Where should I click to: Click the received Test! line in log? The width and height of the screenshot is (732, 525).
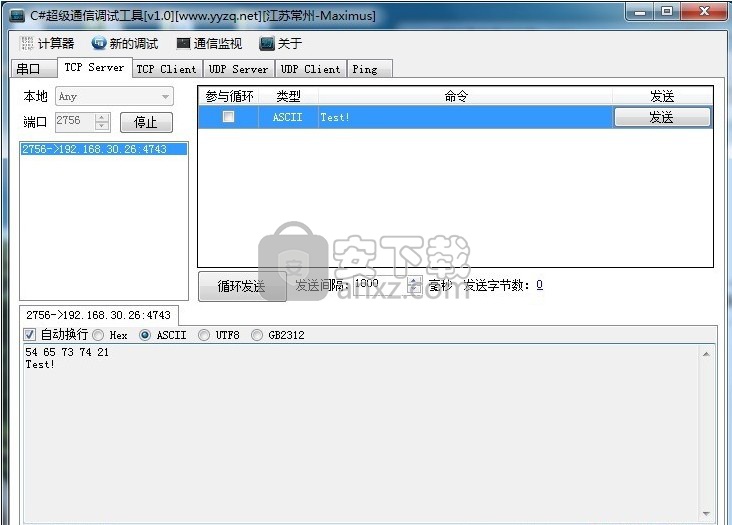pos(40,364)
